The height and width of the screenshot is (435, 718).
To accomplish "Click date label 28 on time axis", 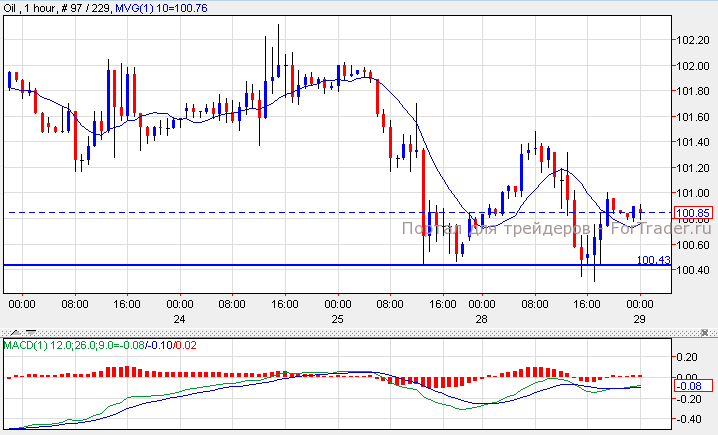I will pyautogui.click(x=481, y=317).
